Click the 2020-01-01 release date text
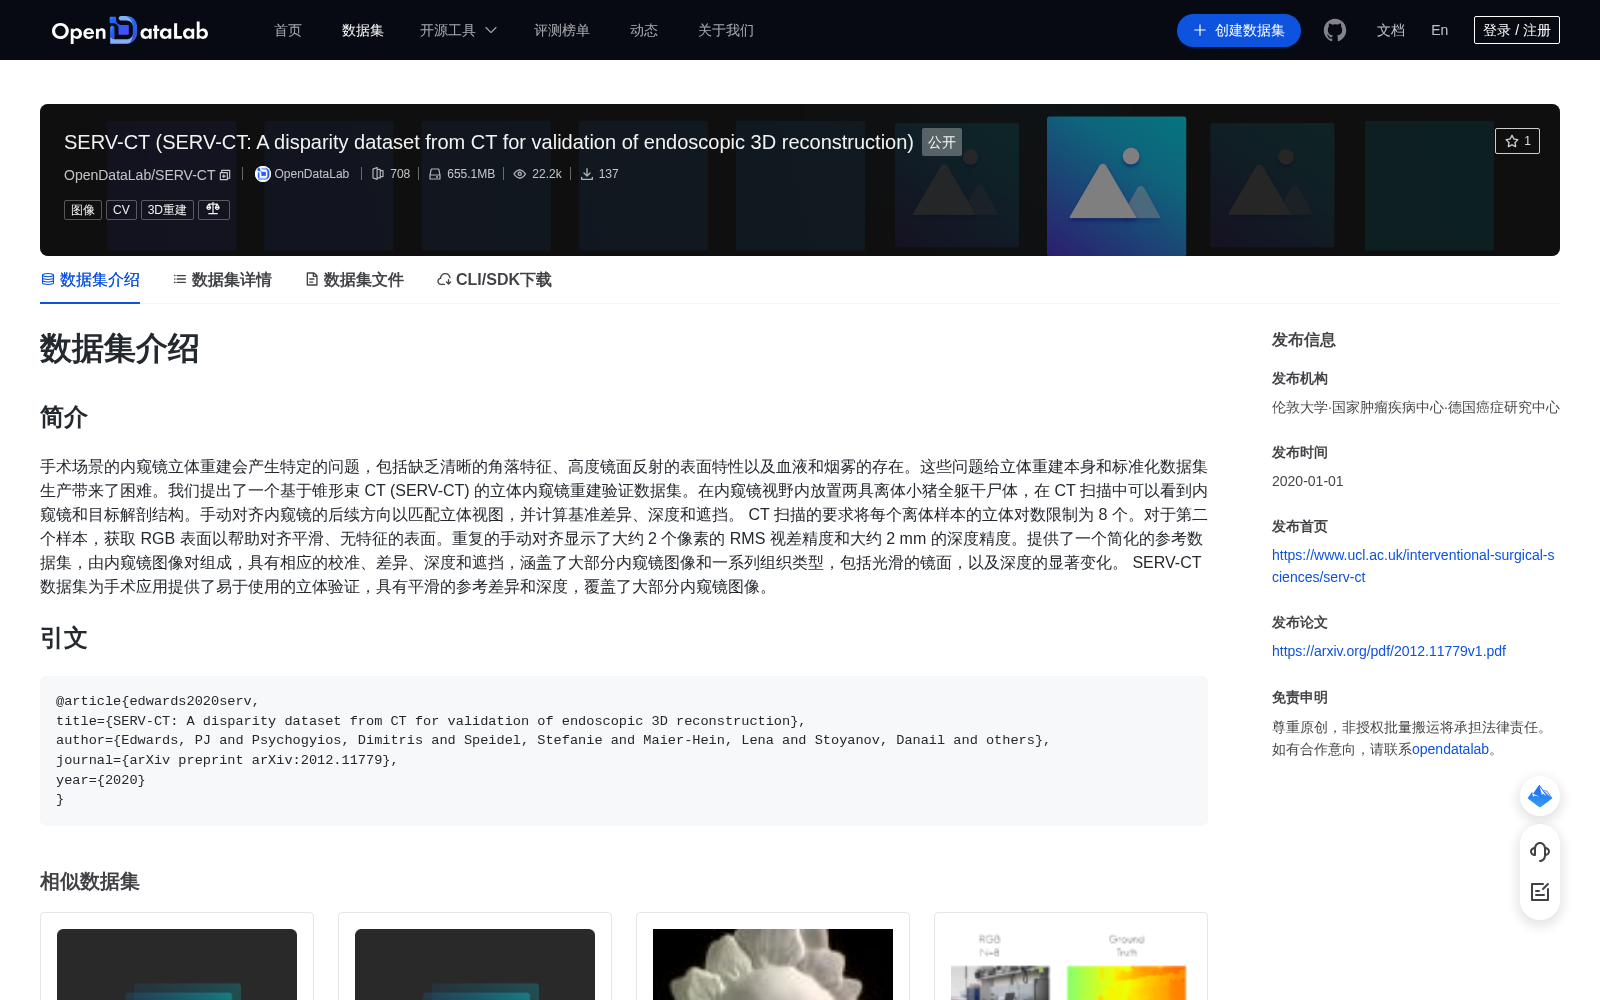Image resolution: width=1600 pixels, height=1000 pixels. coord(1308,481)
